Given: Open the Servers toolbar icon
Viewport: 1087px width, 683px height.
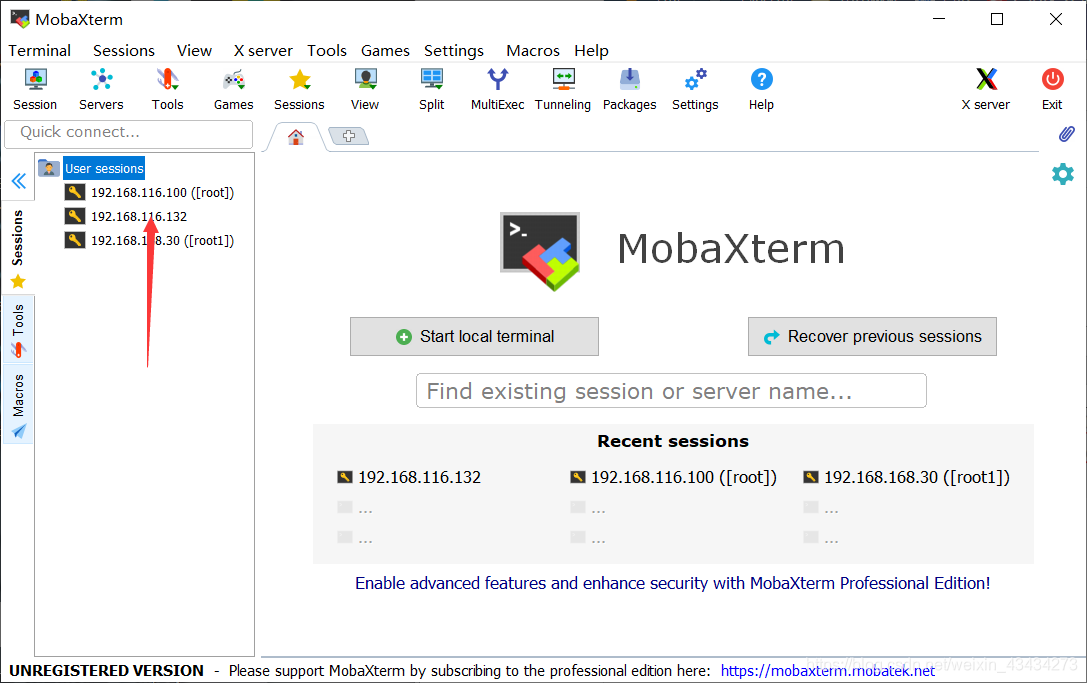Looking at the screenshot, I should (x=101, y=89).
